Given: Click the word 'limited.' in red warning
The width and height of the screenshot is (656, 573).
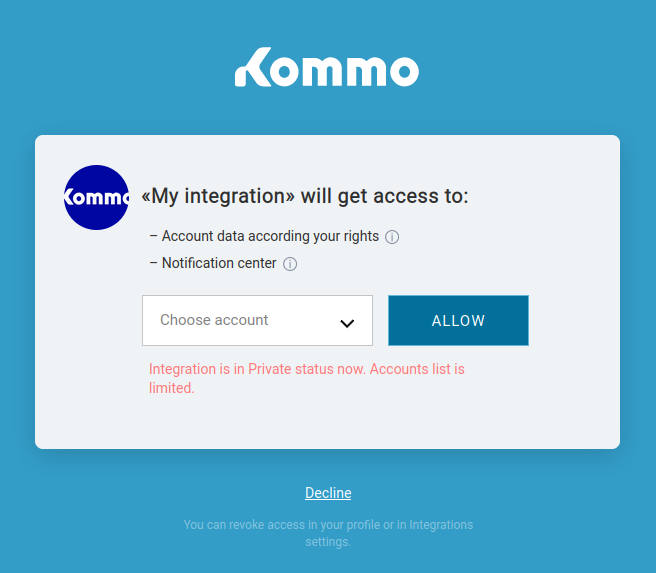Looking at the screenshot, I should (172, 388).
